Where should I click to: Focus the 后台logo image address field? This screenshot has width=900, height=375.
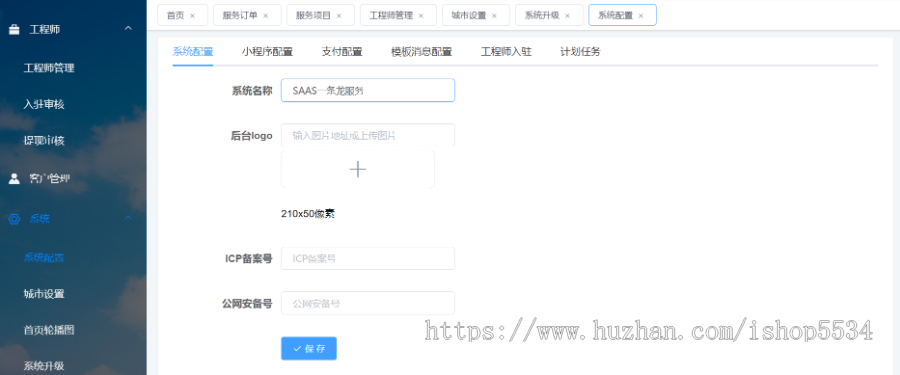(368, 136)
